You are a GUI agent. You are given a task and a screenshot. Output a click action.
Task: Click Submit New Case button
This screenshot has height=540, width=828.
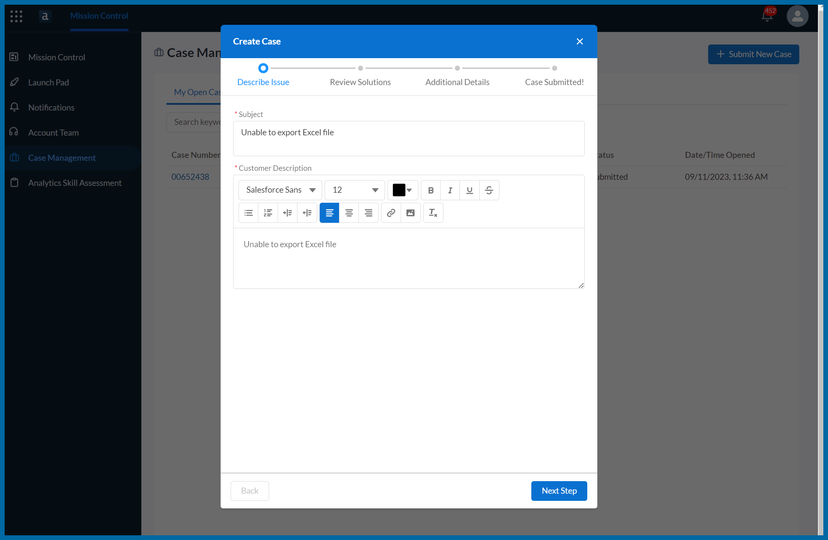pyautogui.click(x=753, y=54)
